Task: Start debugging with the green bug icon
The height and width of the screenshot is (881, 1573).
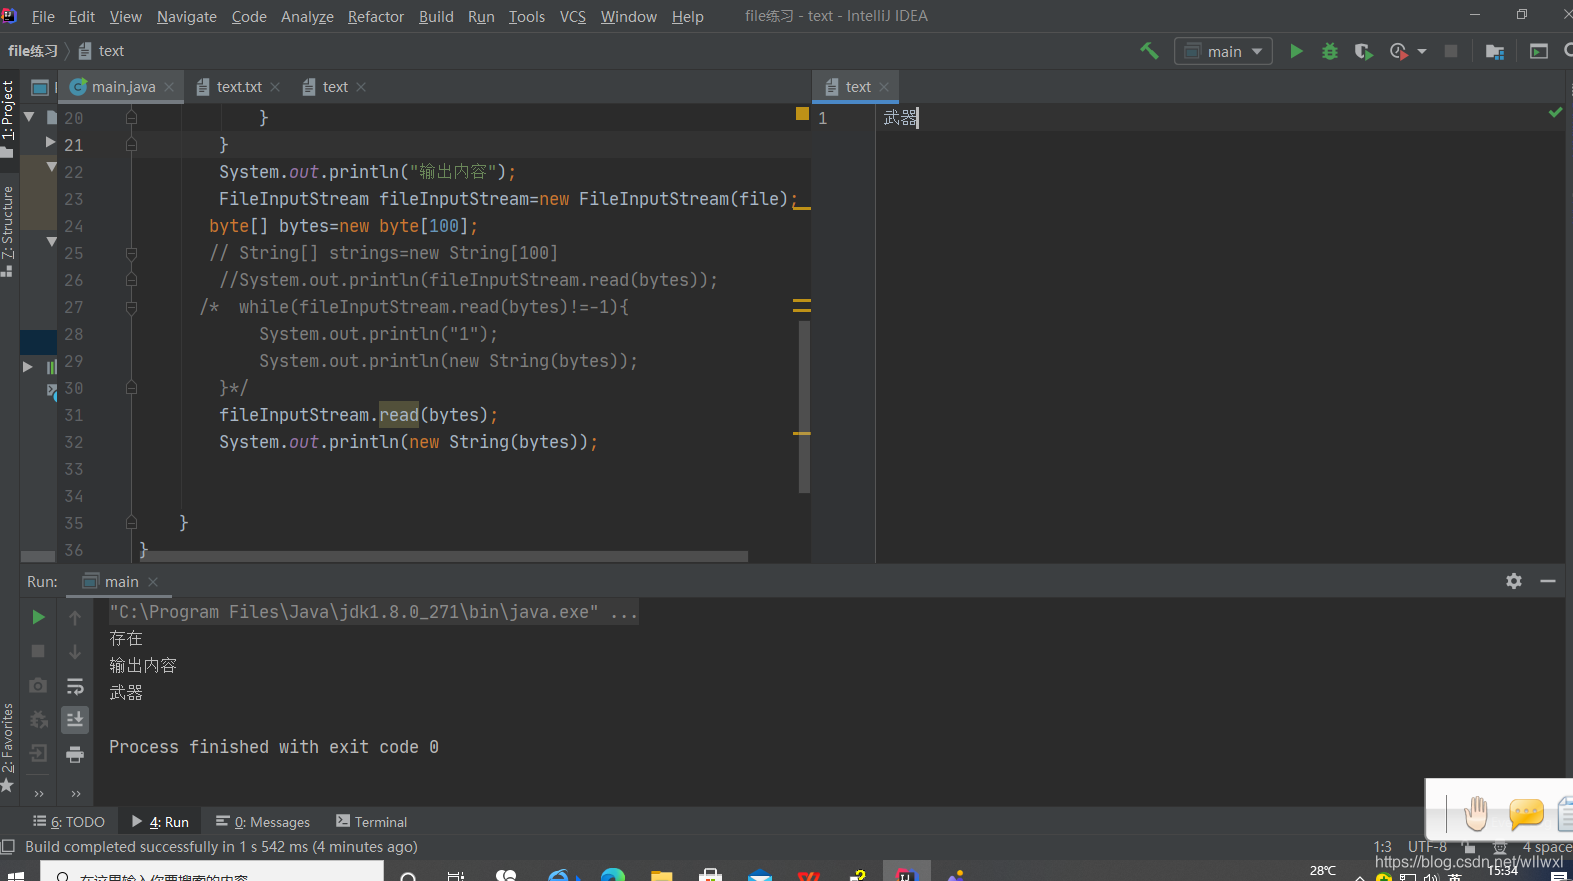Action: (x=1330, y=51)
